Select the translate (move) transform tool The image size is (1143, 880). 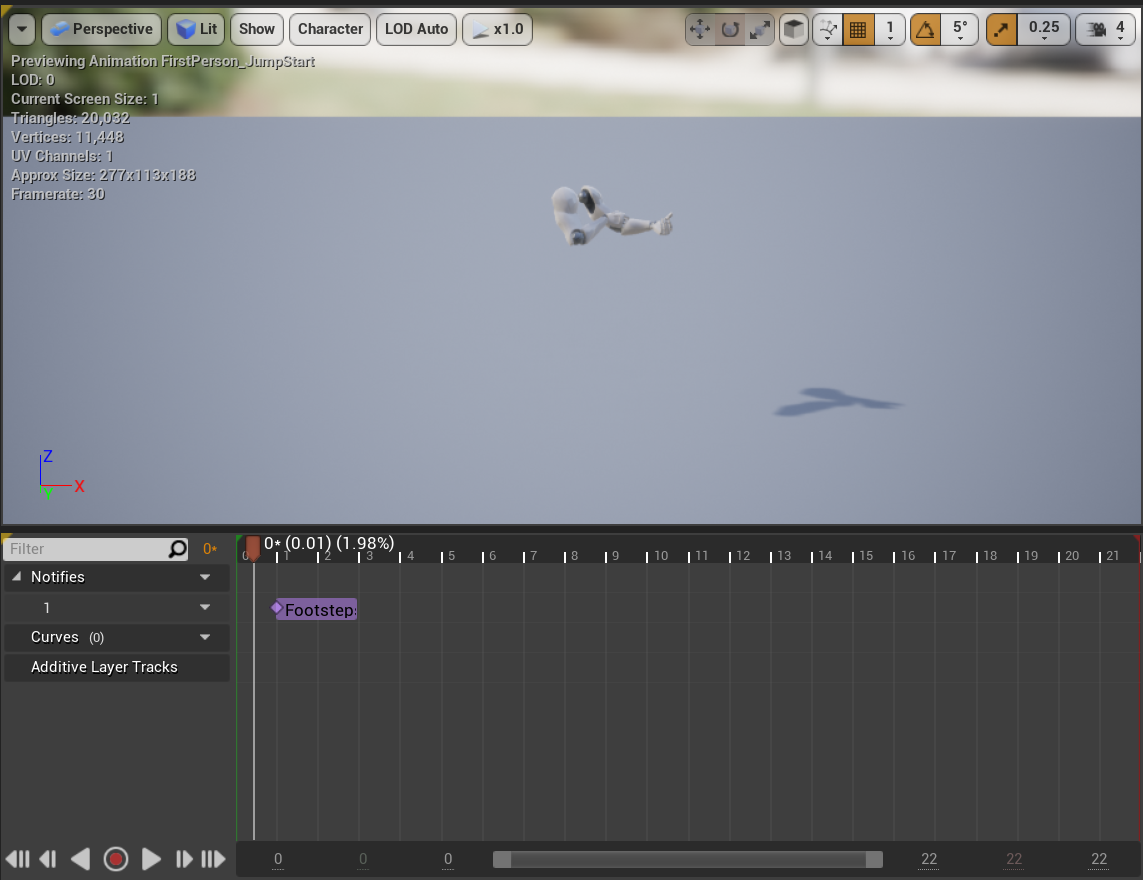[700, 30]
